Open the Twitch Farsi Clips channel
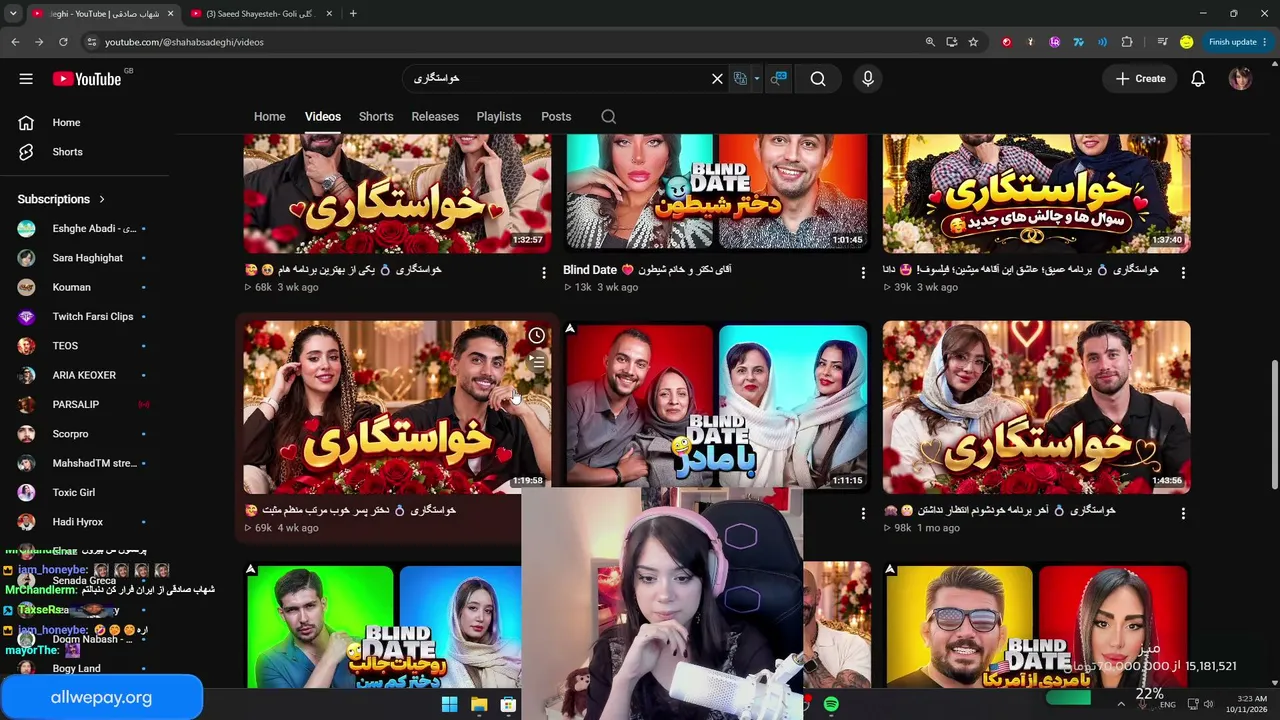This screenshot has width=1280, height=720. [84, 317]
